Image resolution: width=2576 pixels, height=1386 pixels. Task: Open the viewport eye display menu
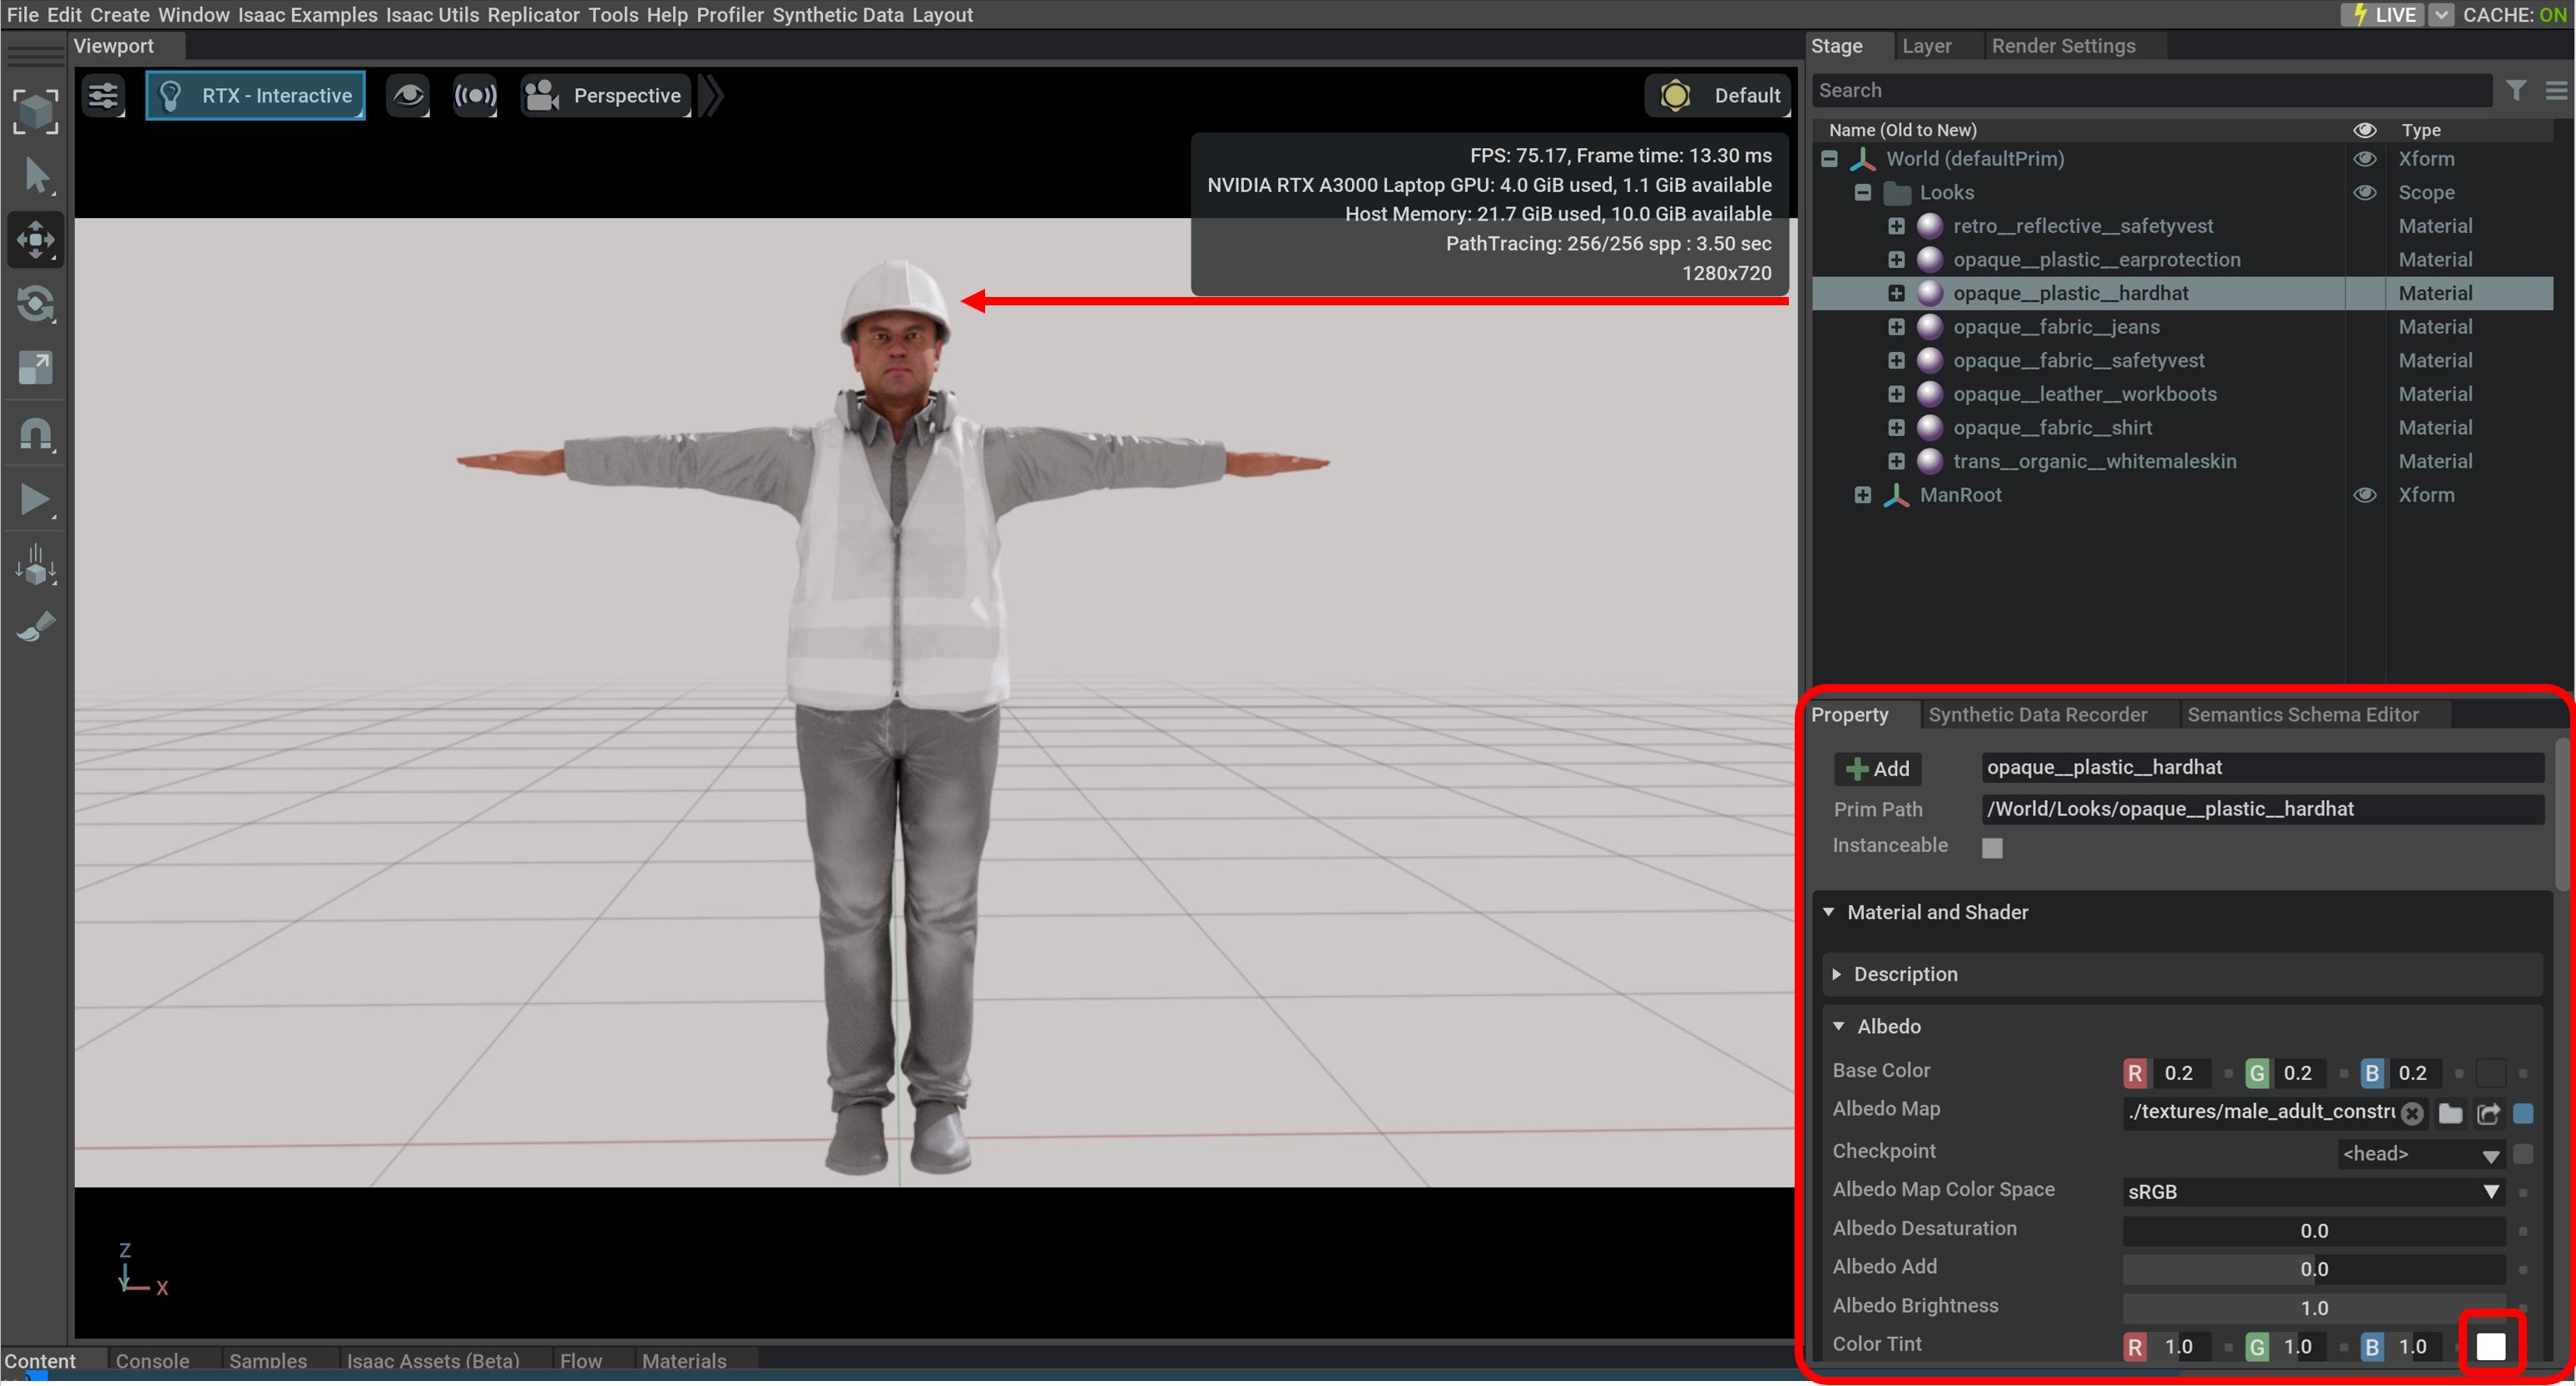point(407,96)
